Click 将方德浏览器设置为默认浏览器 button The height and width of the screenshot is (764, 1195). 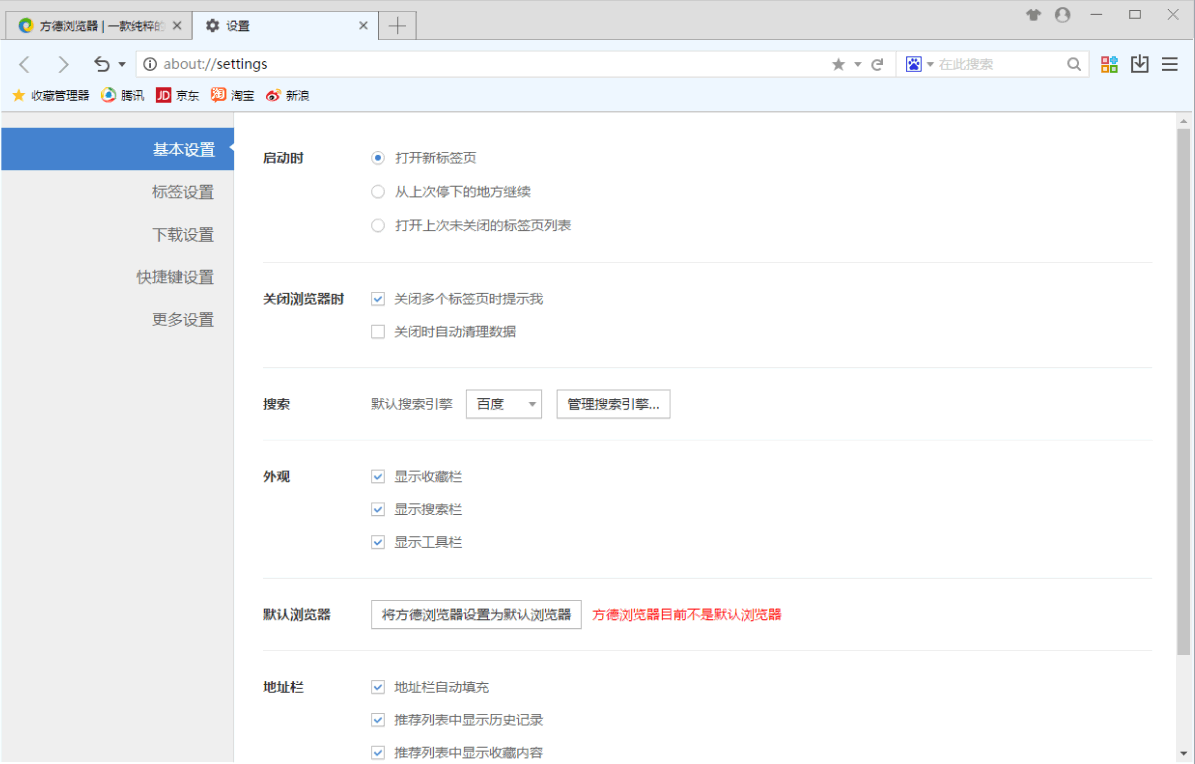[x=476, y=615]
